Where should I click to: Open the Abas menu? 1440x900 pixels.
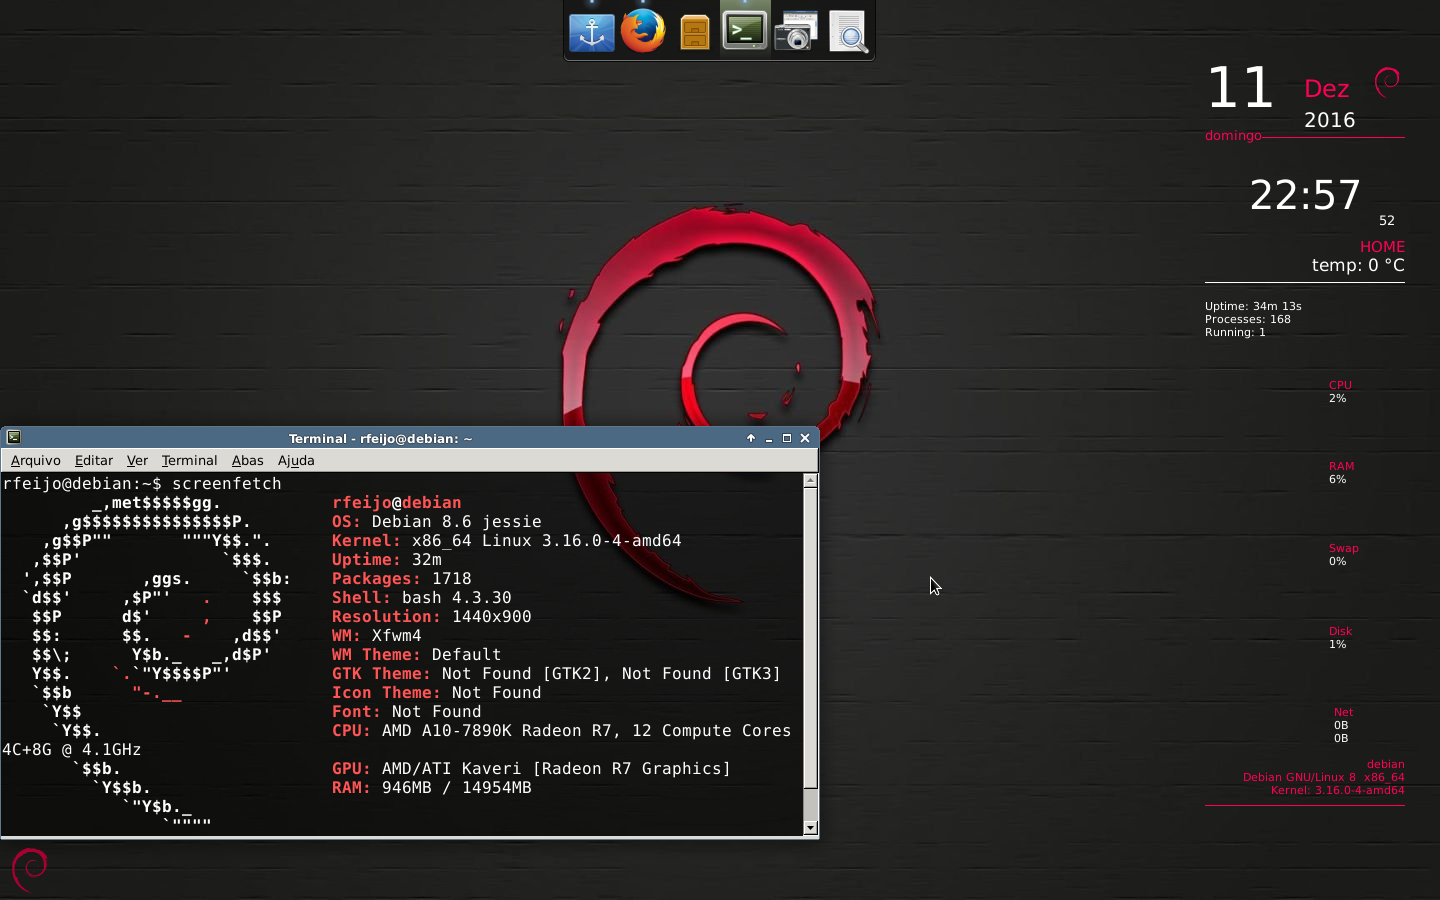coord(247,460)
